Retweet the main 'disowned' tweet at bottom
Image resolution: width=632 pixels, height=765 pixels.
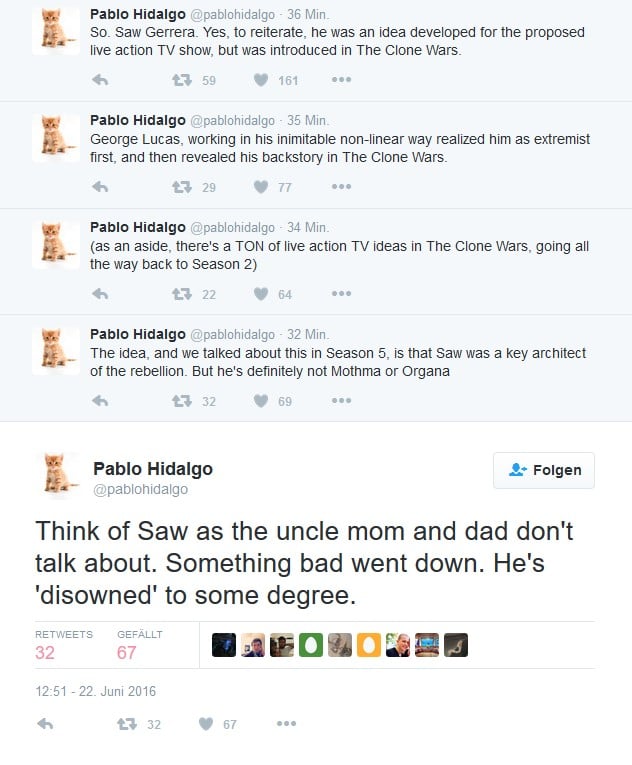pyautogui.click(x=127, y=724)
